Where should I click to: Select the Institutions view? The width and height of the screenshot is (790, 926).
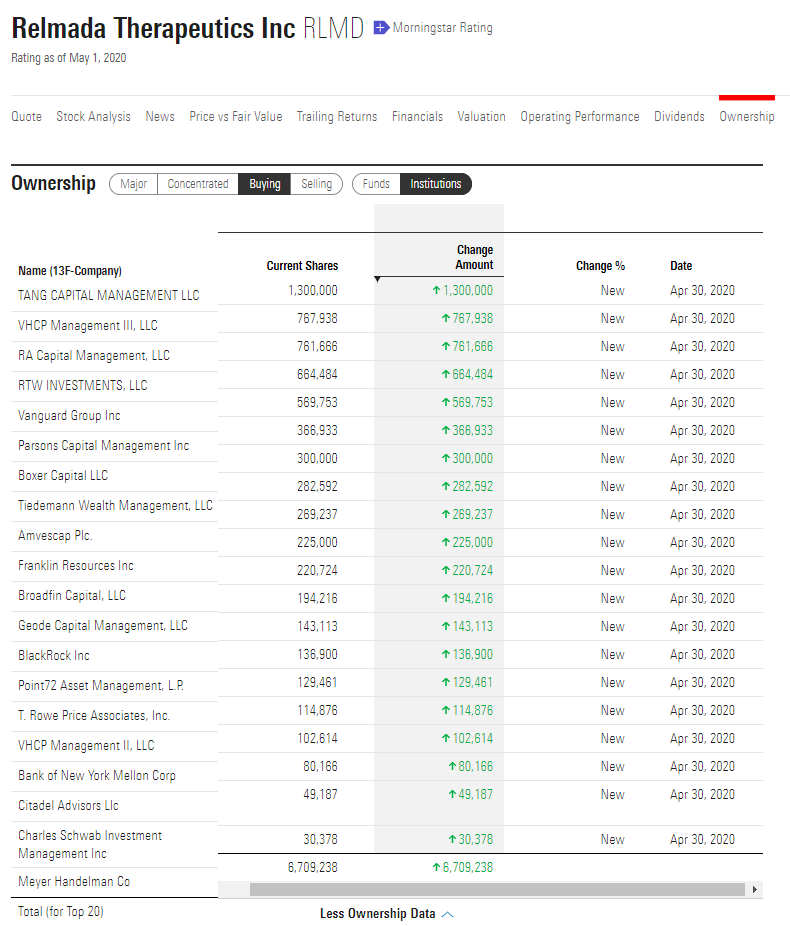(436, 184)
